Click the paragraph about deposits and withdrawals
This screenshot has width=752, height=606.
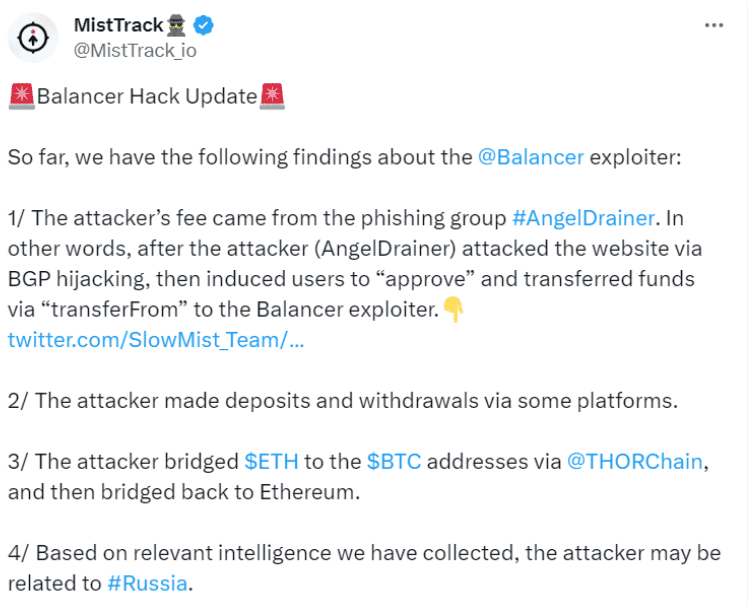point(342,401)
